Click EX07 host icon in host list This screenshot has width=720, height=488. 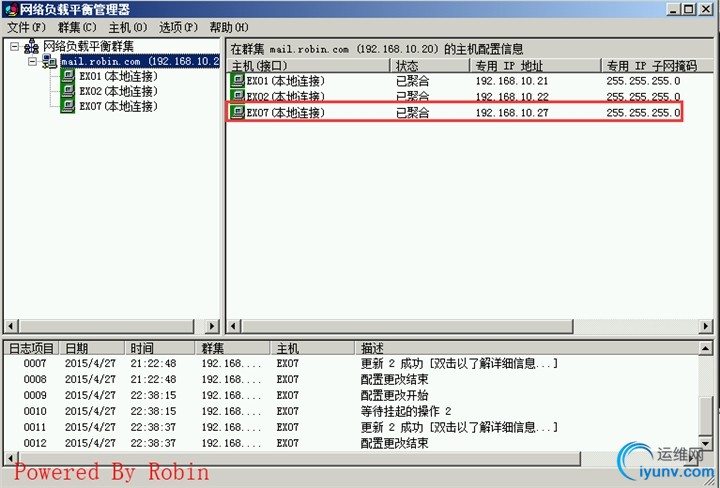click(237, 112)
